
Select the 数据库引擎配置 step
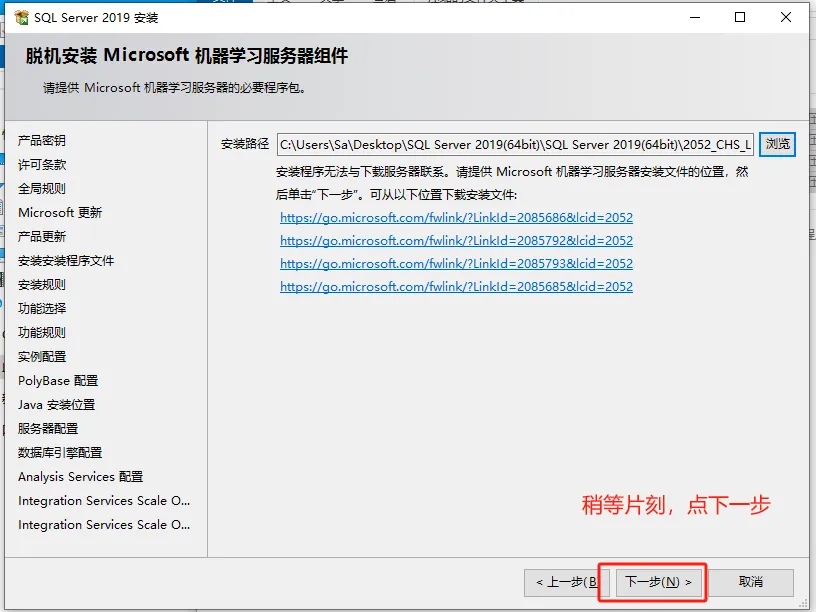[60, 453]
